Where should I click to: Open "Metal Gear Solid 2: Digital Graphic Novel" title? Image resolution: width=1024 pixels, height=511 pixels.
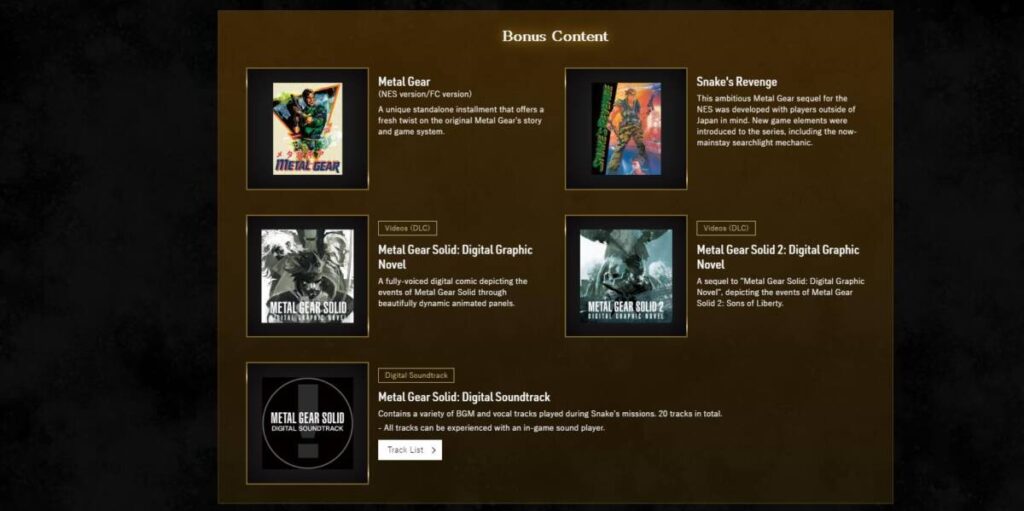pyautogui.click(x=777, y=257)
